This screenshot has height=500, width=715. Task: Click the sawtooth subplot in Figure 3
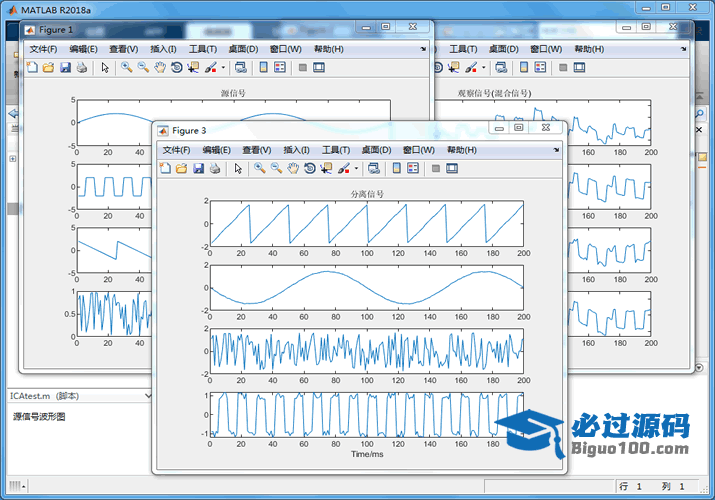click(x=367, y=224)
